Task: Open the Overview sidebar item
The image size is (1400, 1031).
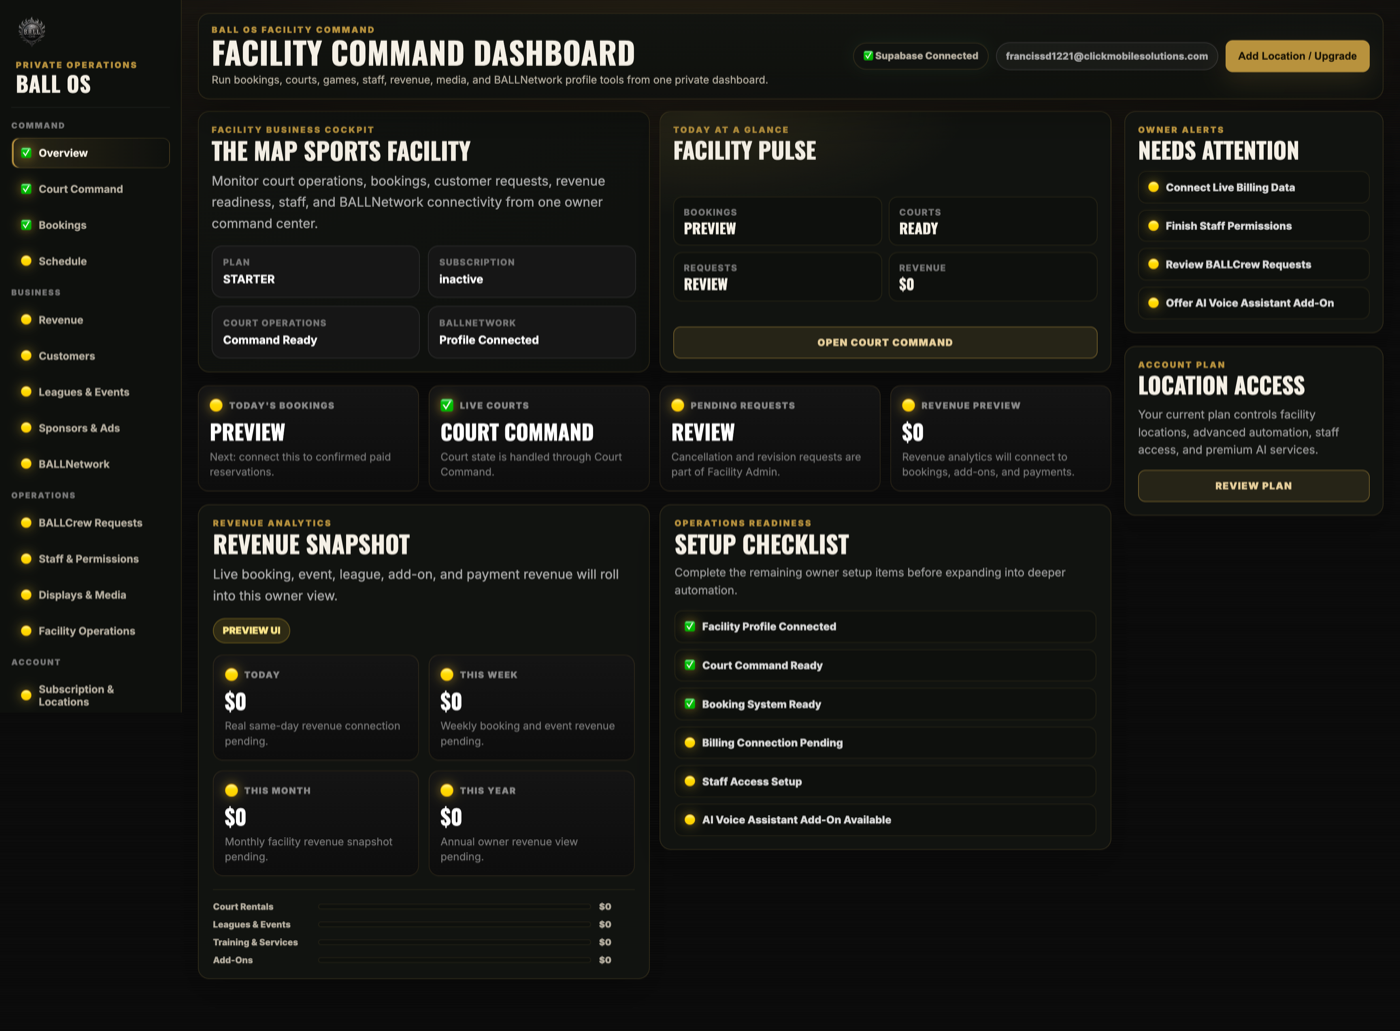Action: click(90, 153)
